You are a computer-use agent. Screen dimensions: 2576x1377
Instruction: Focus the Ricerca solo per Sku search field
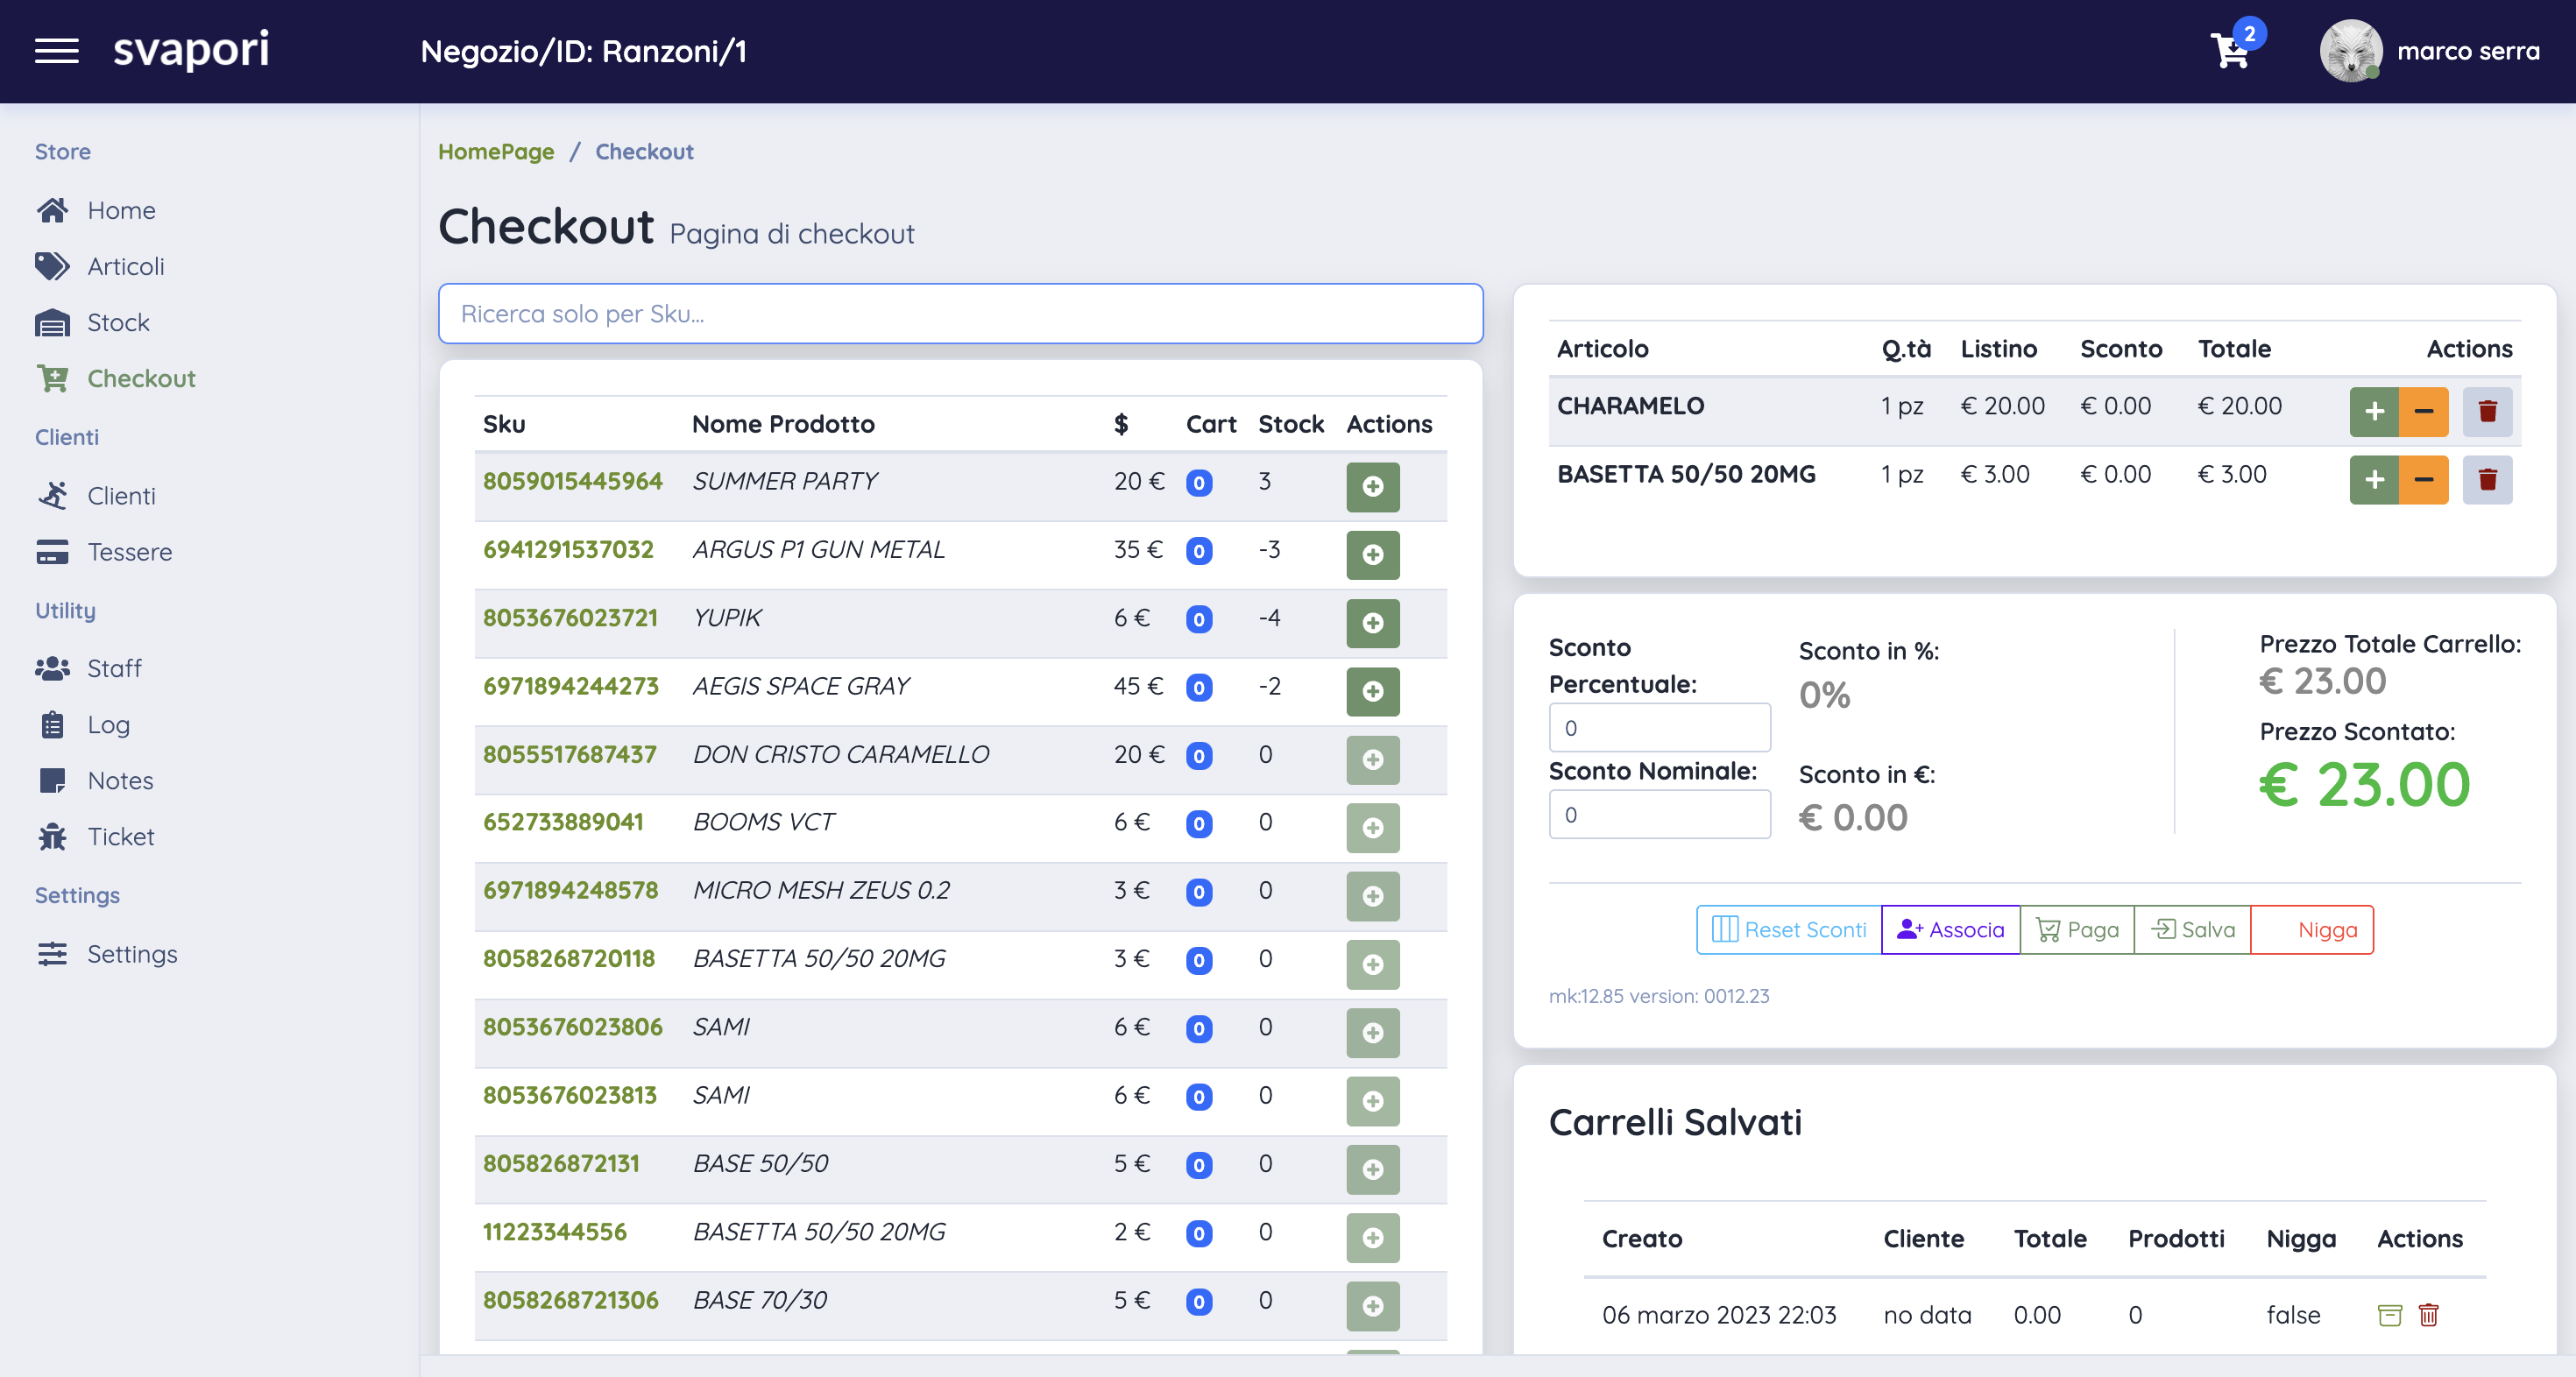point(960,314)
